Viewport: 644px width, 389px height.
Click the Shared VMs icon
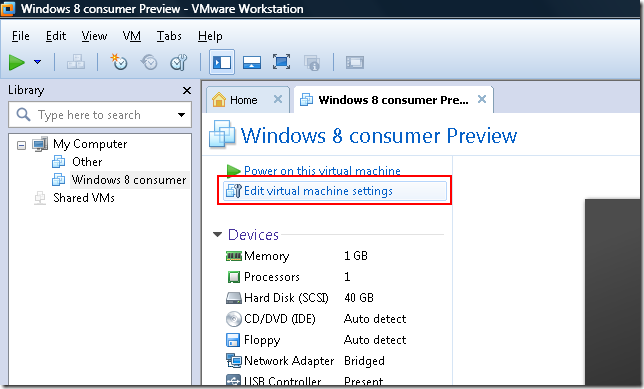[x=40, y=198]
